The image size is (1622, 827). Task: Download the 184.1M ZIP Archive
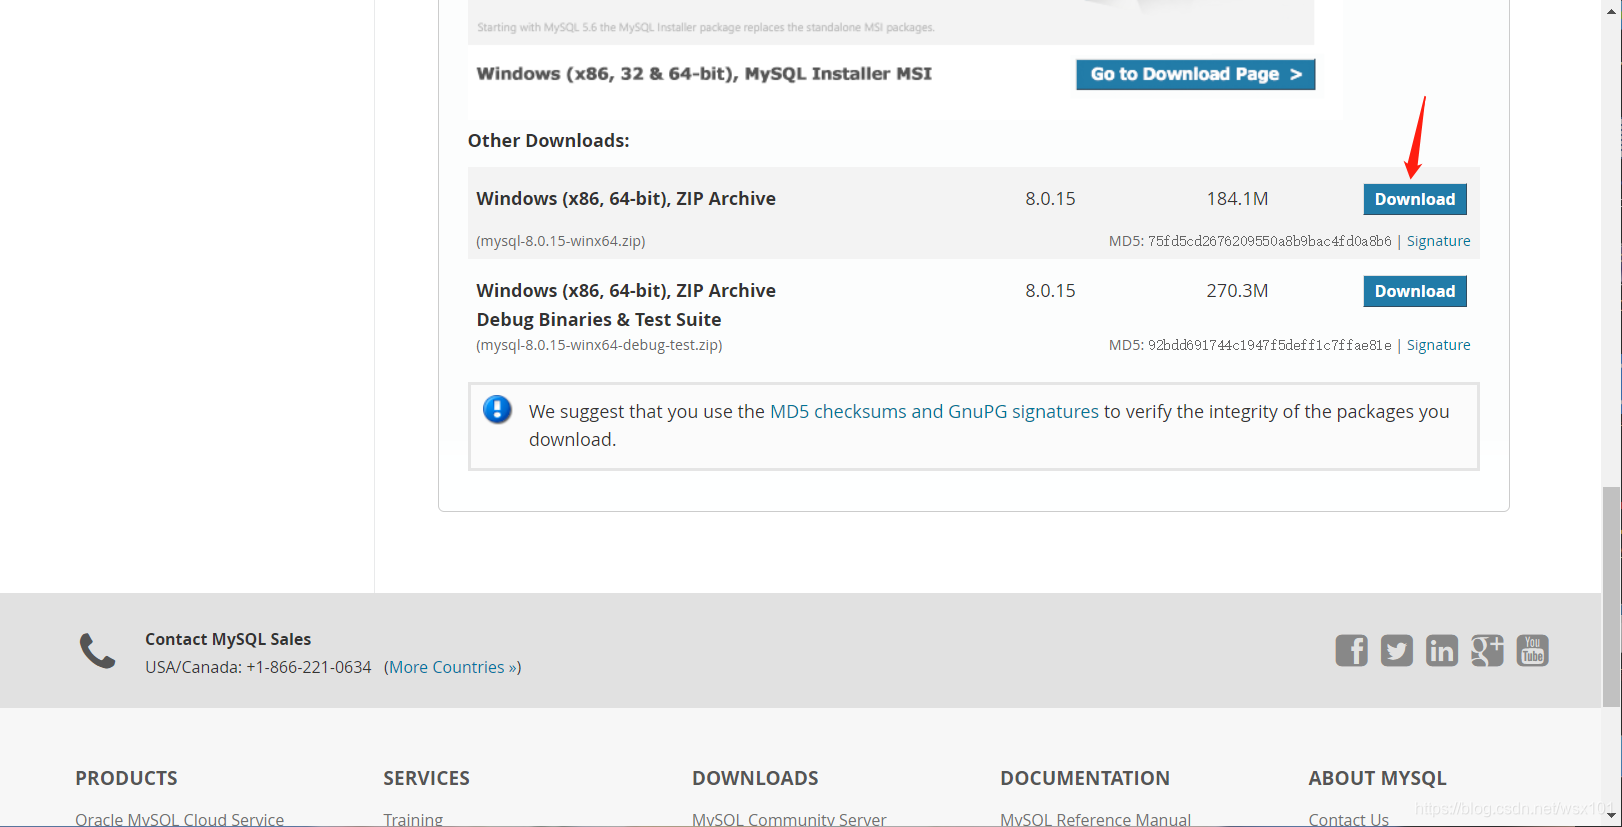coord(1415,199)
